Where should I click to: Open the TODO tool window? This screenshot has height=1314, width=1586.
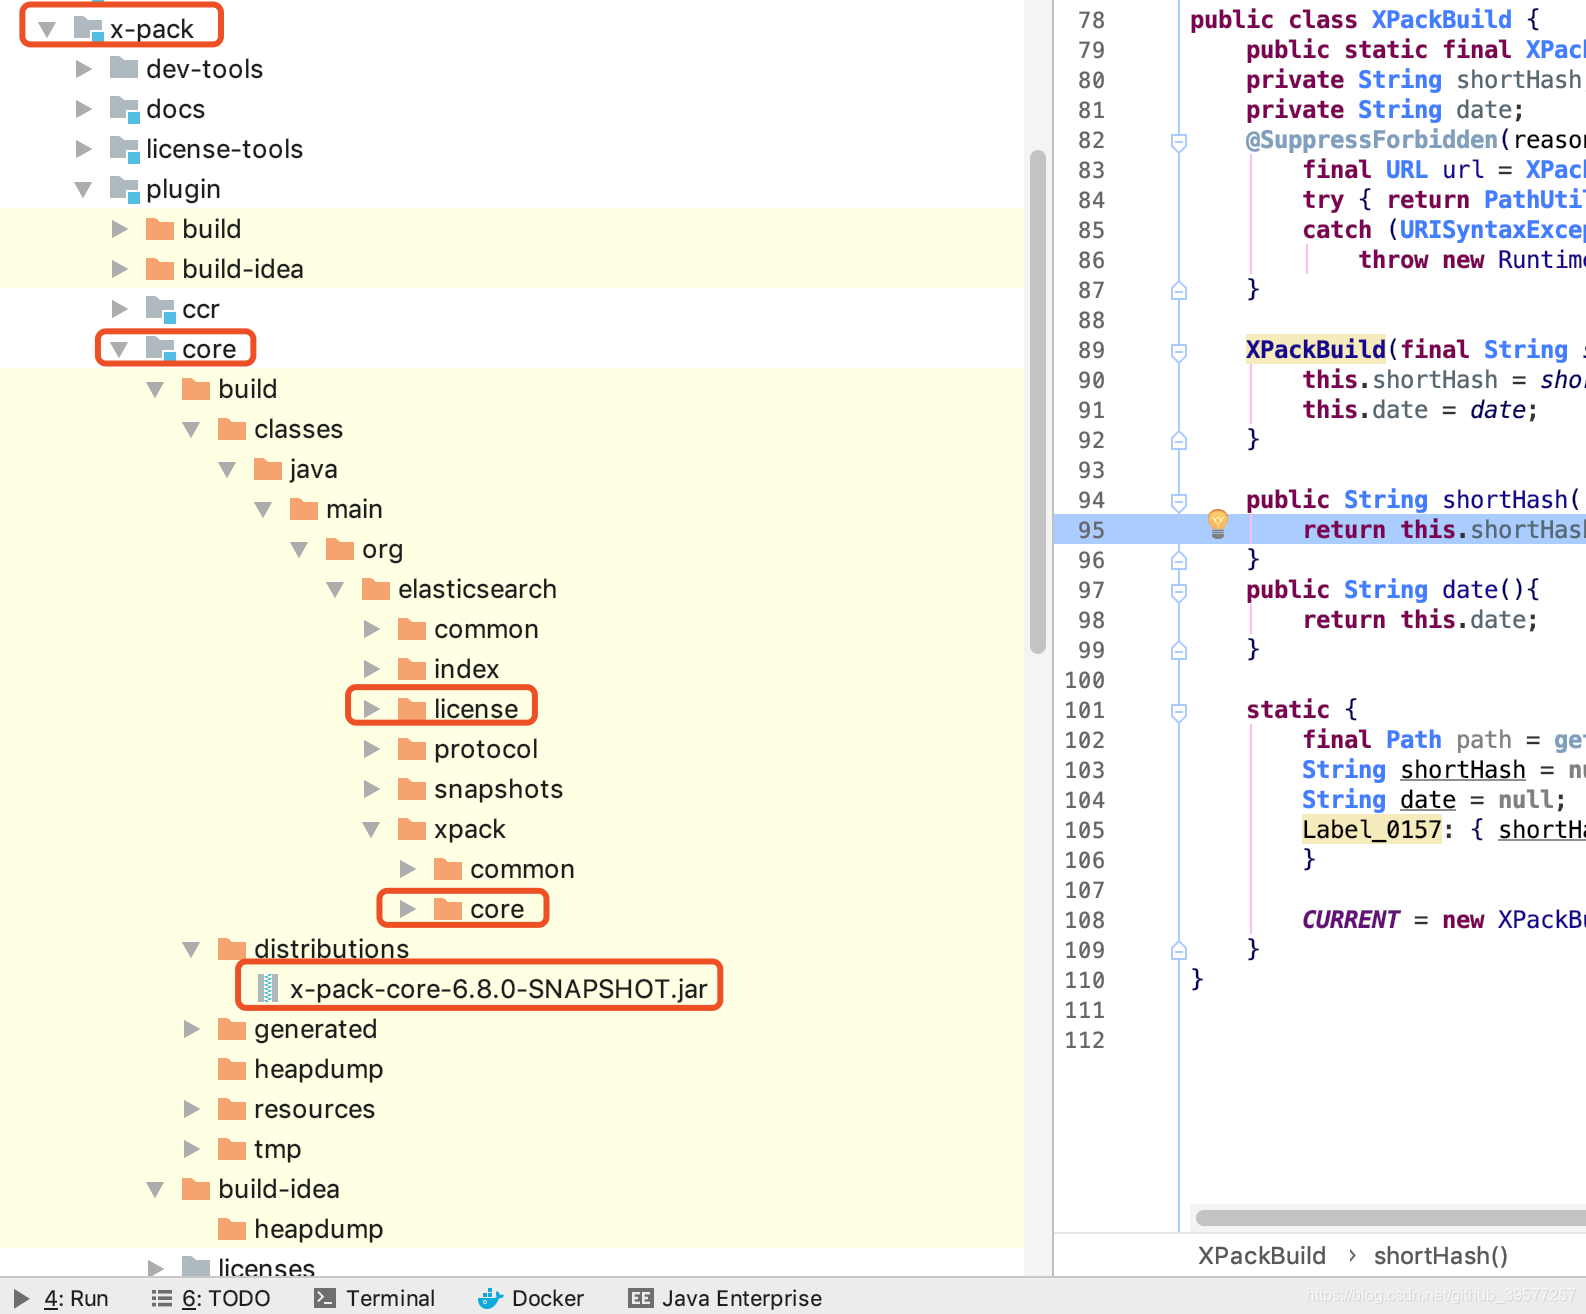[211, 1298]
